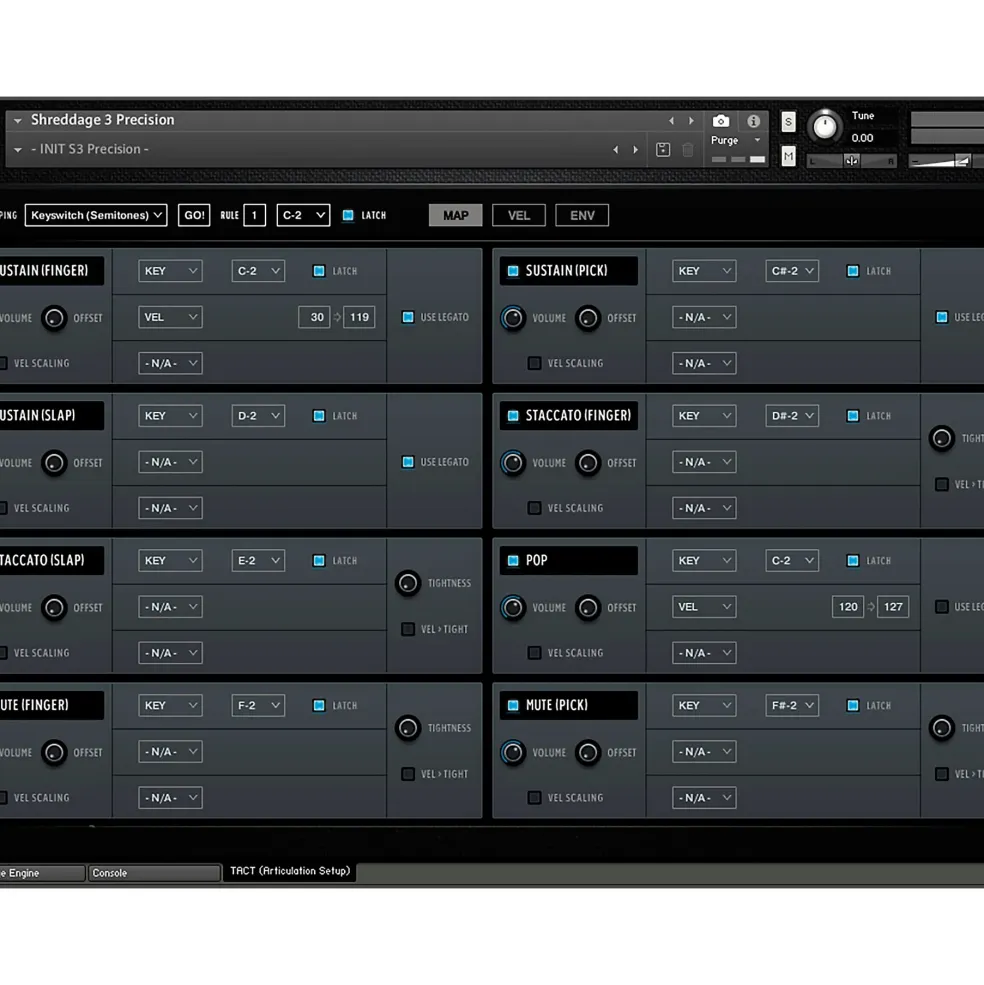Go to the previous instrument arrow
The width and height of the screenshot is (984, 985).
coord(672,120)
